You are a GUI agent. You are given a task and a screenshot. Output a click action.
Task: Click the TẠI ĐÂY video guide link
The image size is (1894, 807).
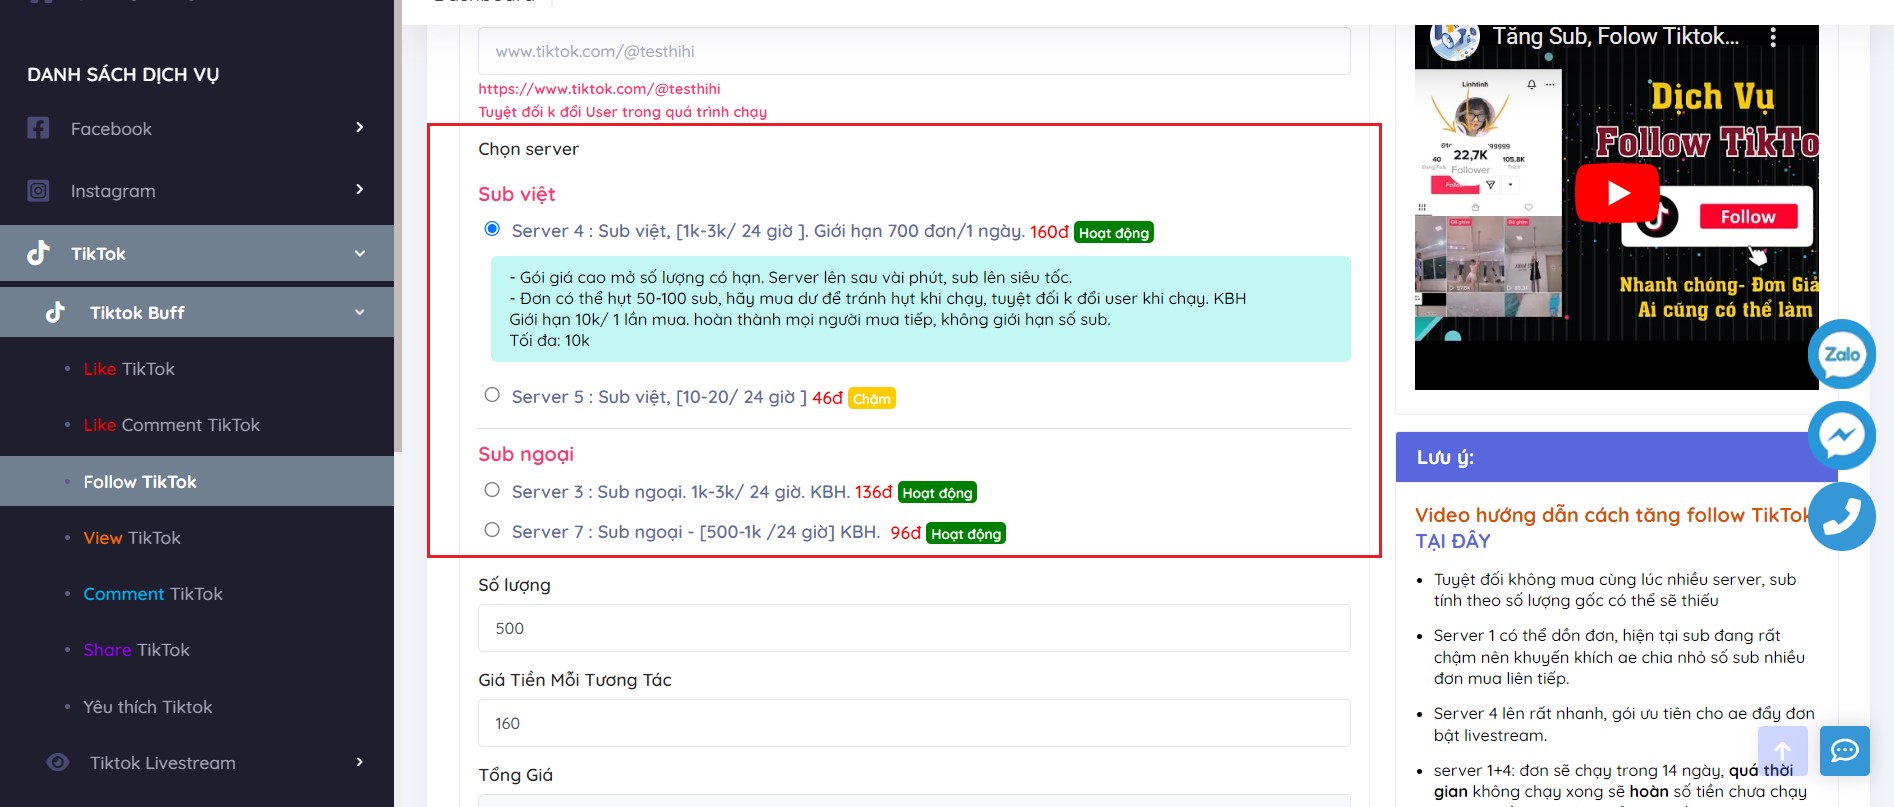point(1453,541)
